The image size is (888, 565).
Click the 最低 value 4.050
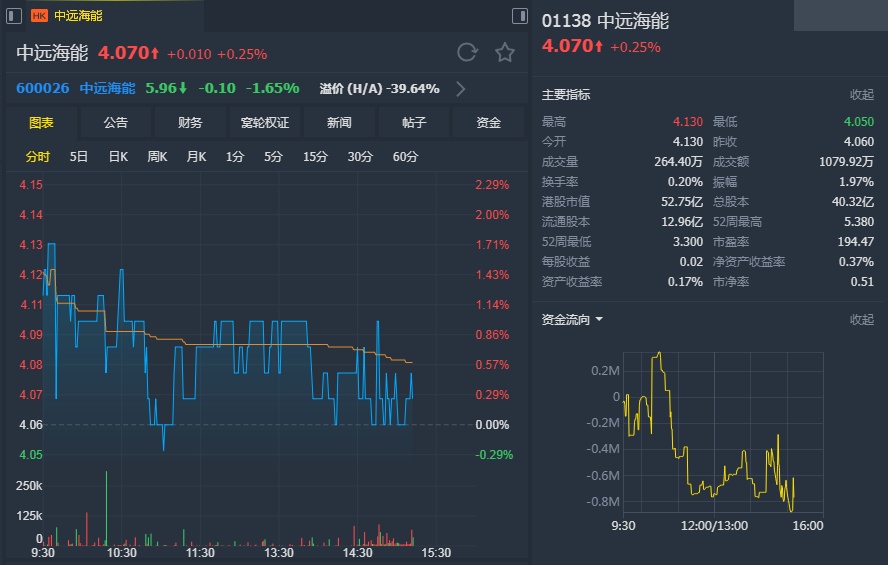click(859, 122)
